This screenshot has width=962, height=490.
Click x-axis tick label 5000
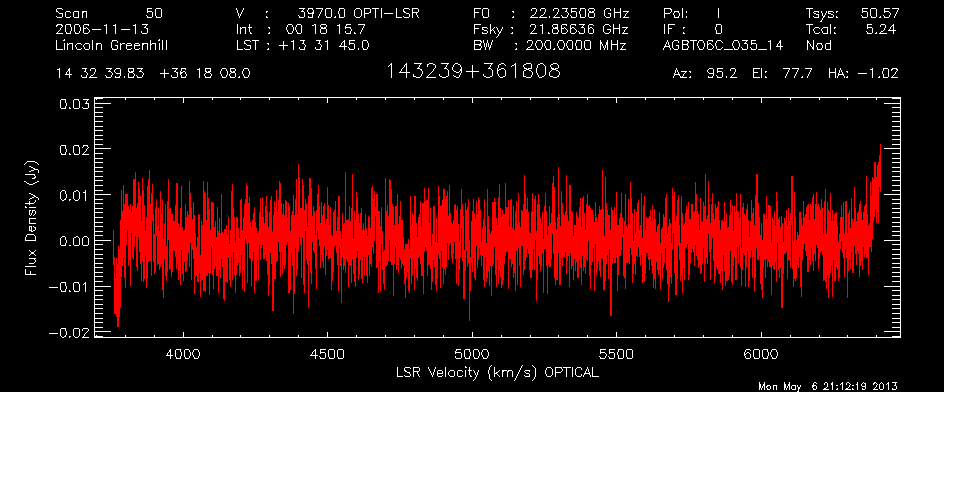point(472,354)
